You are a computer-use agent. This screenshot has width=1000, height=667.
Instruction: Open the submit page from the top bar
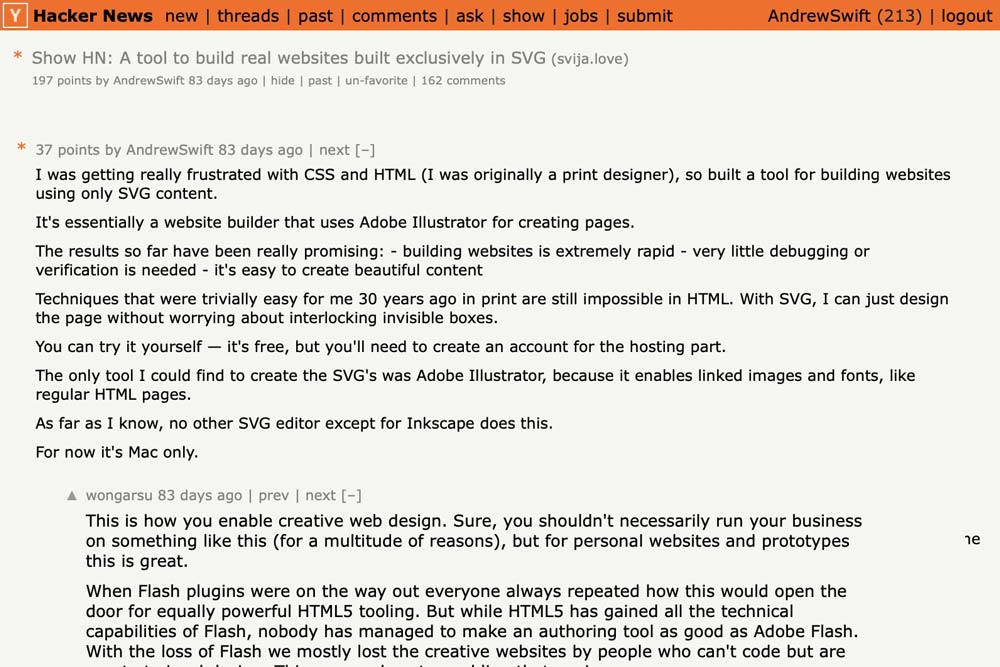pyautogui.click(x=644, y=16)
